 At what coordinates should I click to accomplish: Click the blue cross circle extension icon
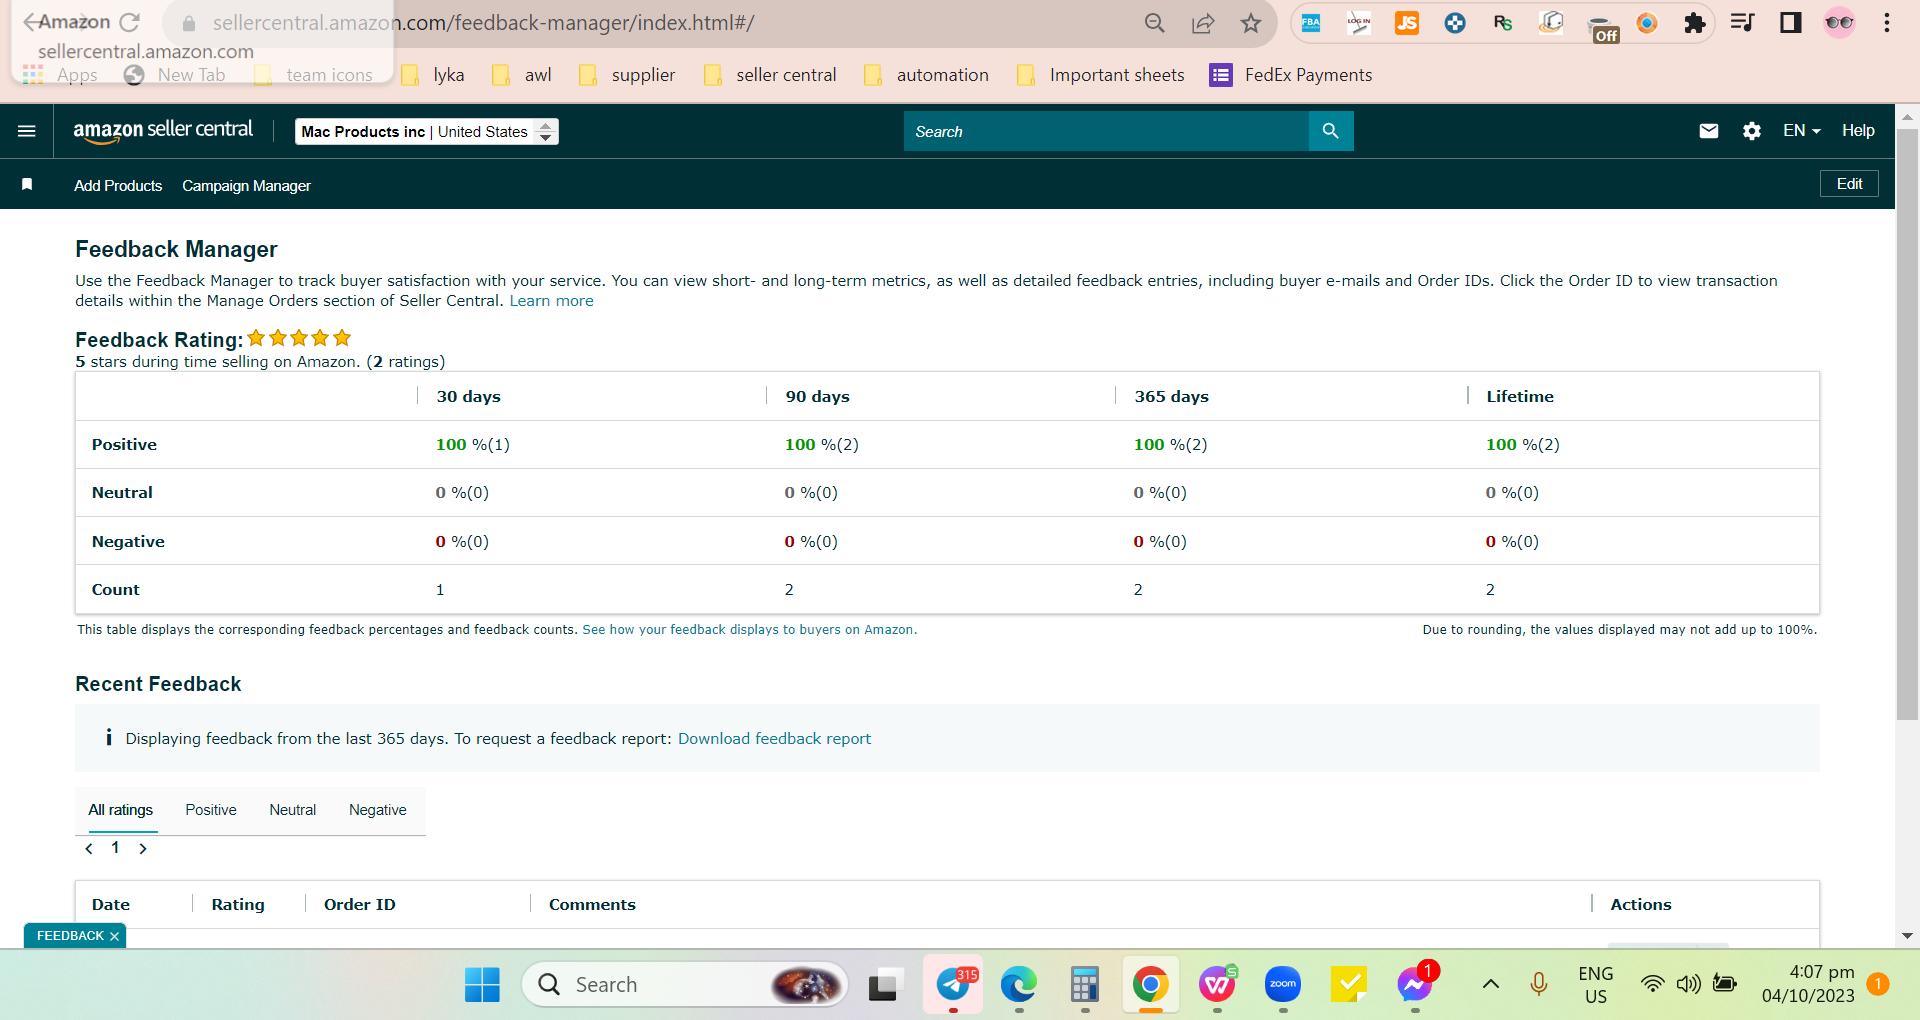pyautogui.click(x=1455, y=23)
